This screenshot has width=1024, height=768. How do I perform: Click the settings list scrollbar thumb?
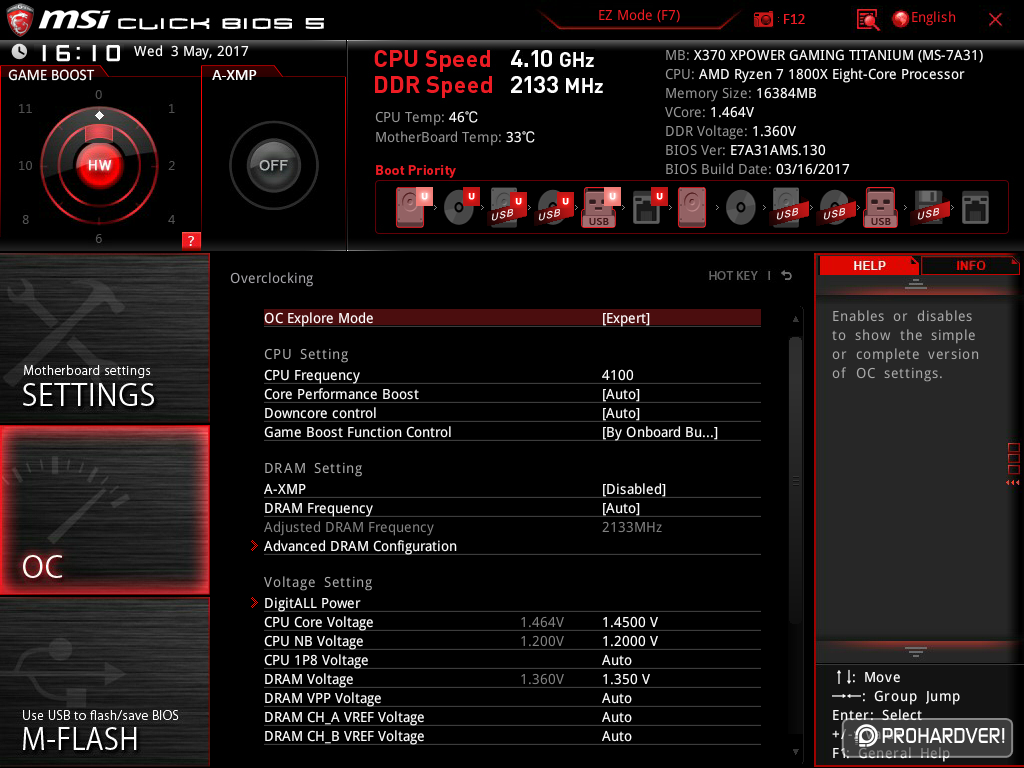pyautogui.click(x=795, y=480)
